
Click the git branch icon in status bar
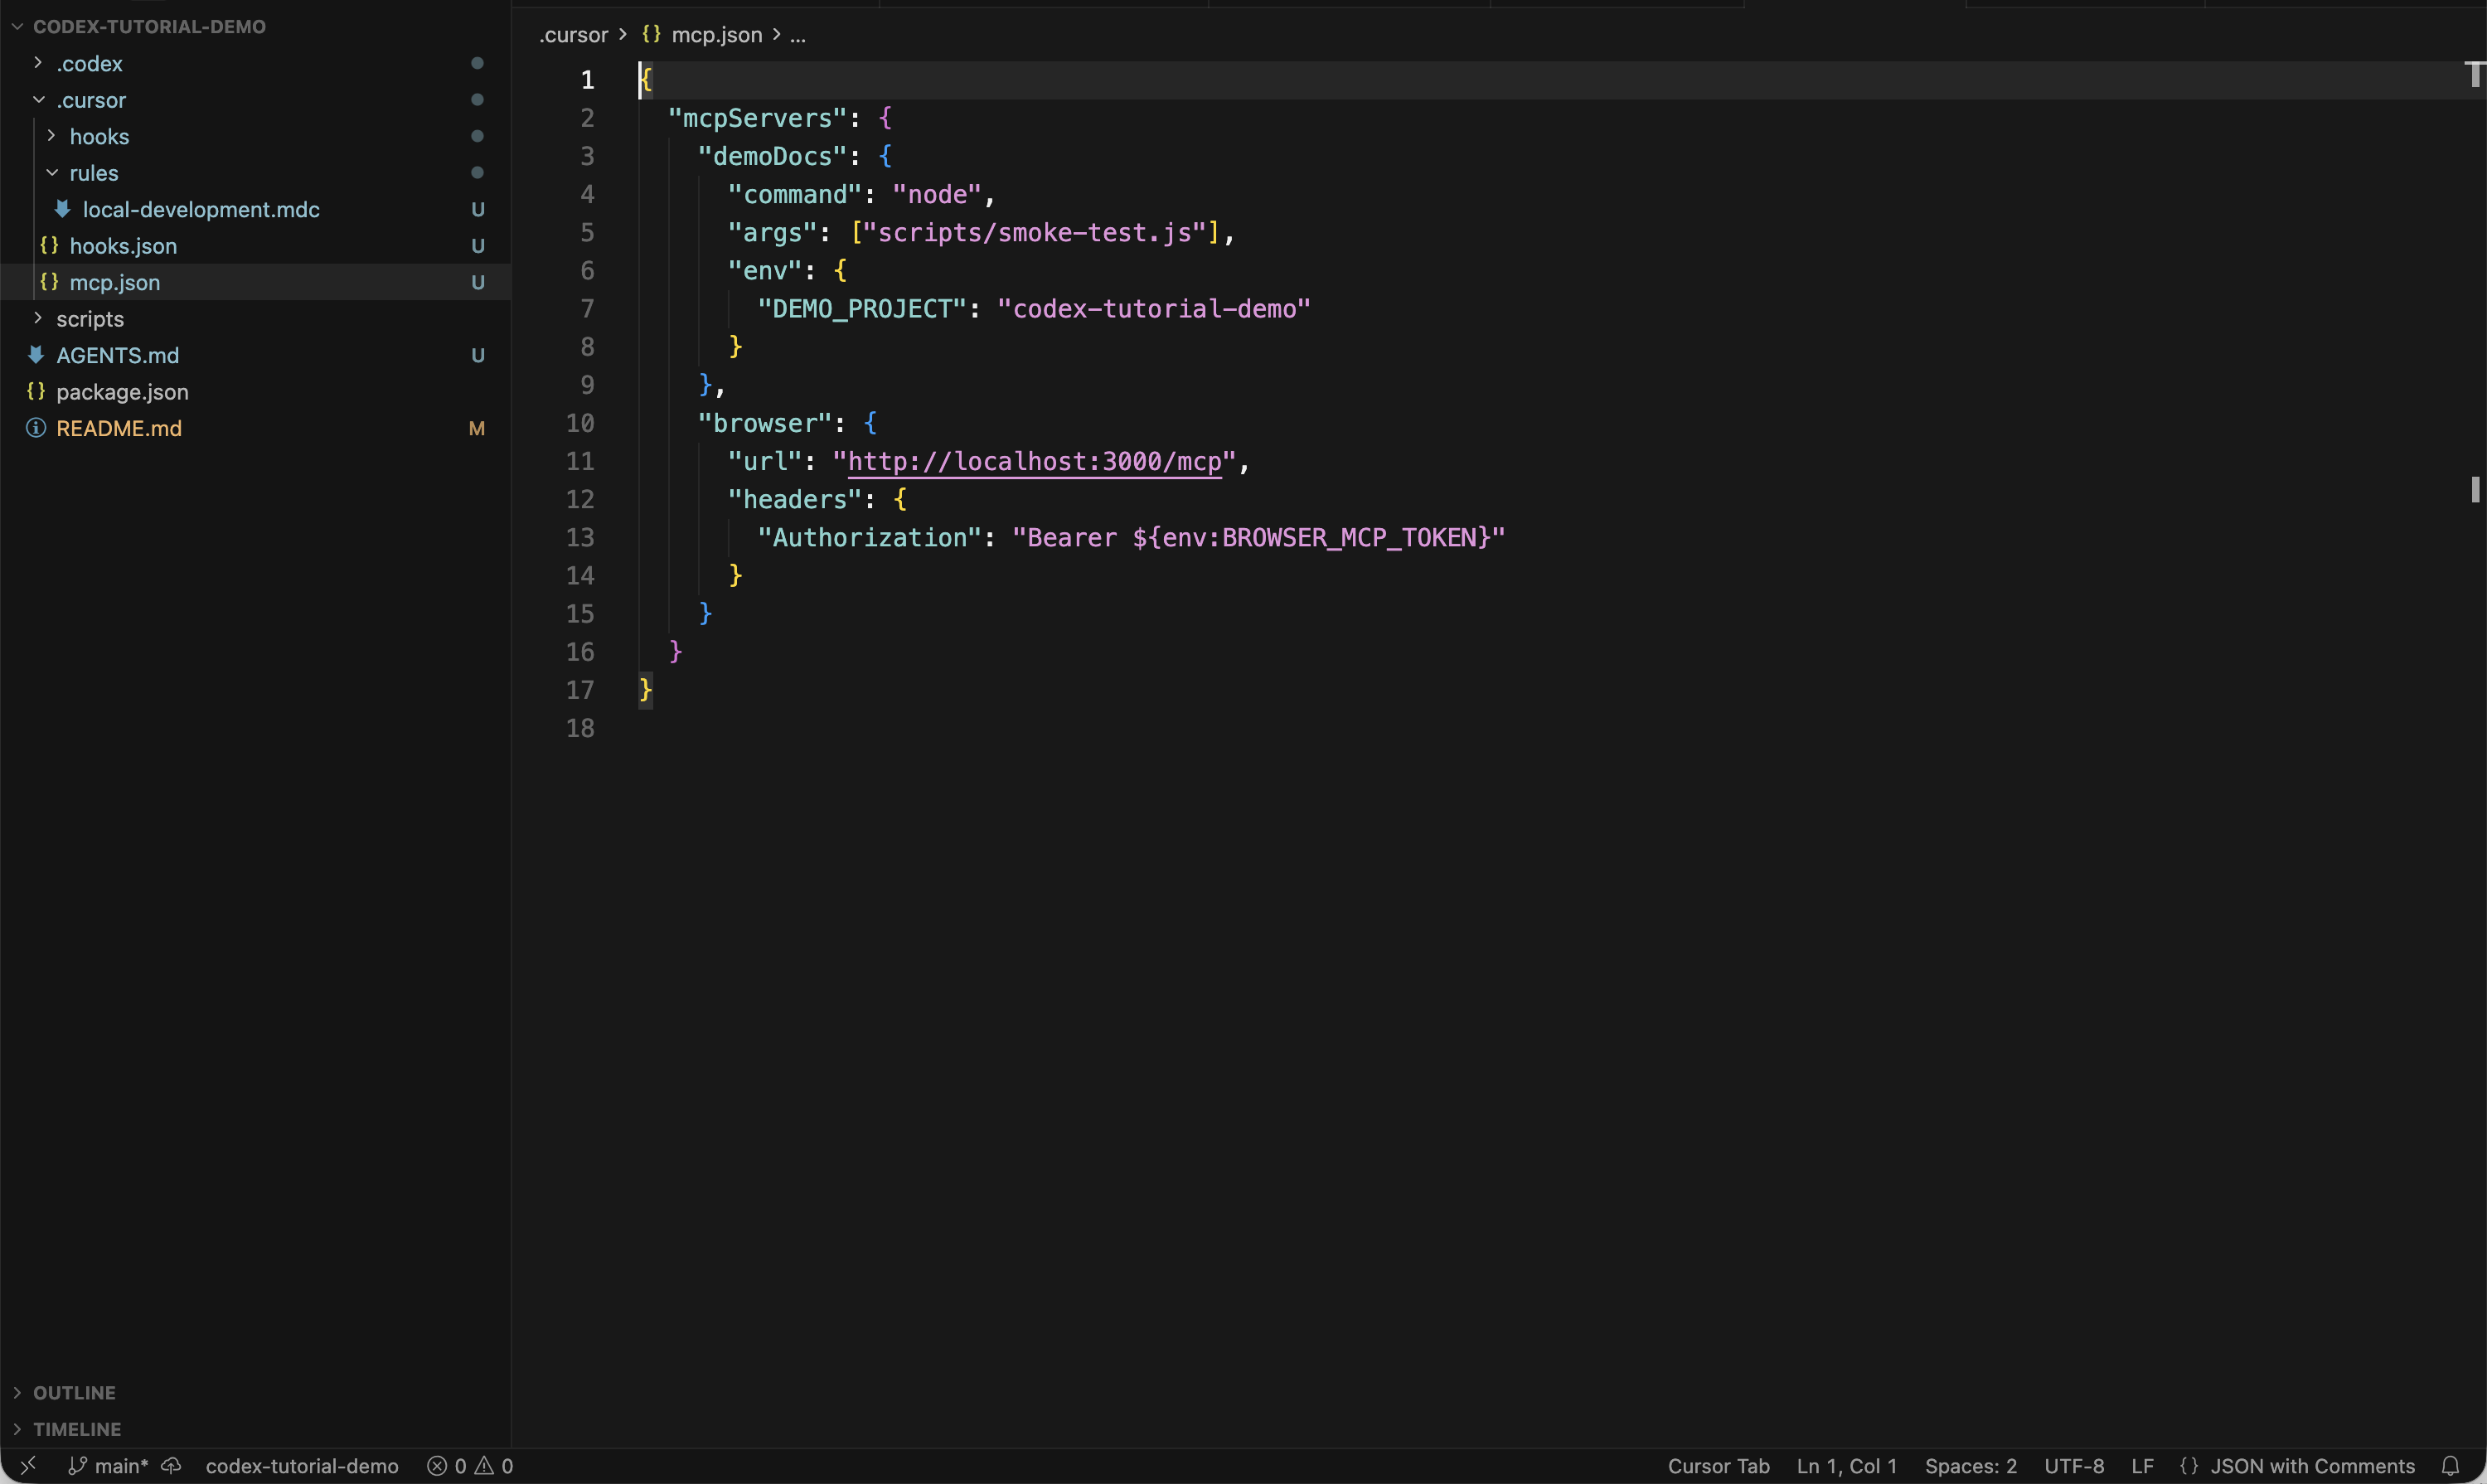[x=77, y=1466]
